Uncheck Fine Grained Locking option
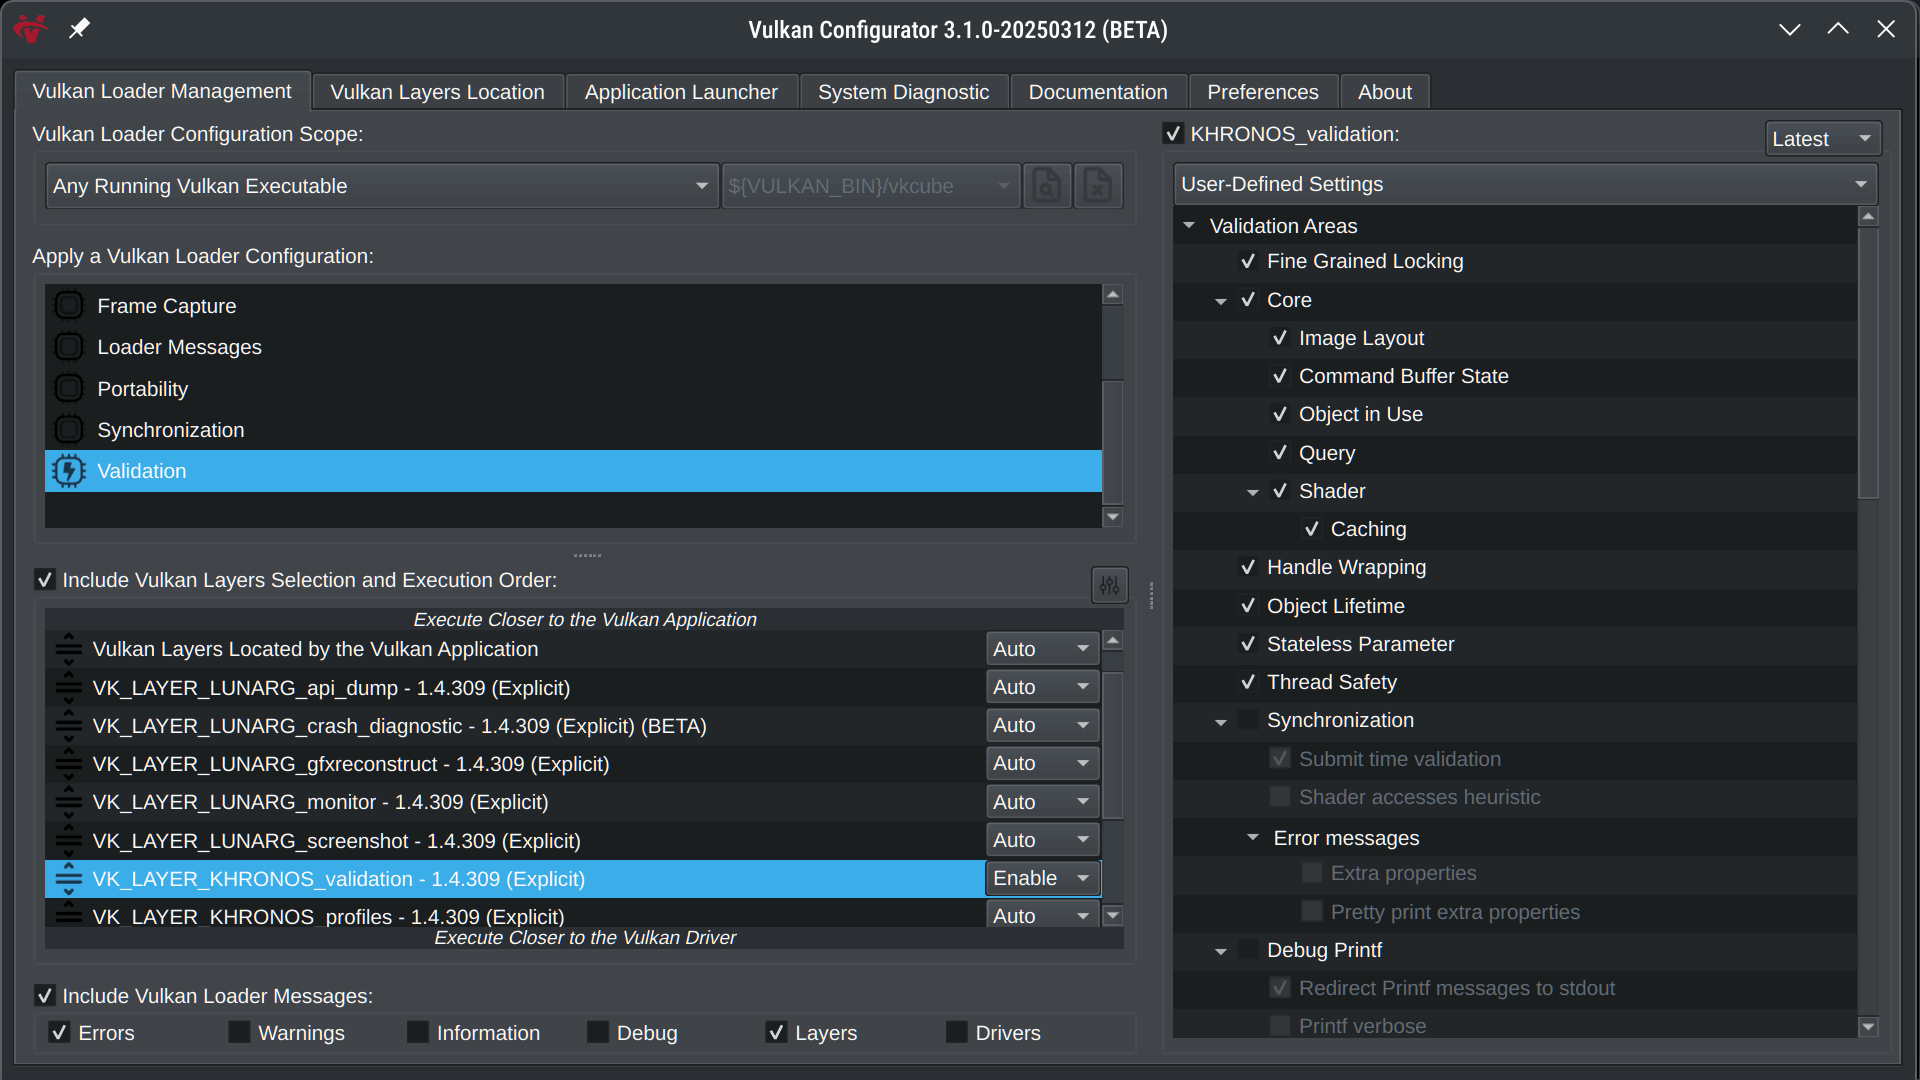The width and height of the screenshot is (1920, 1080). click(x=1248, y=261)
